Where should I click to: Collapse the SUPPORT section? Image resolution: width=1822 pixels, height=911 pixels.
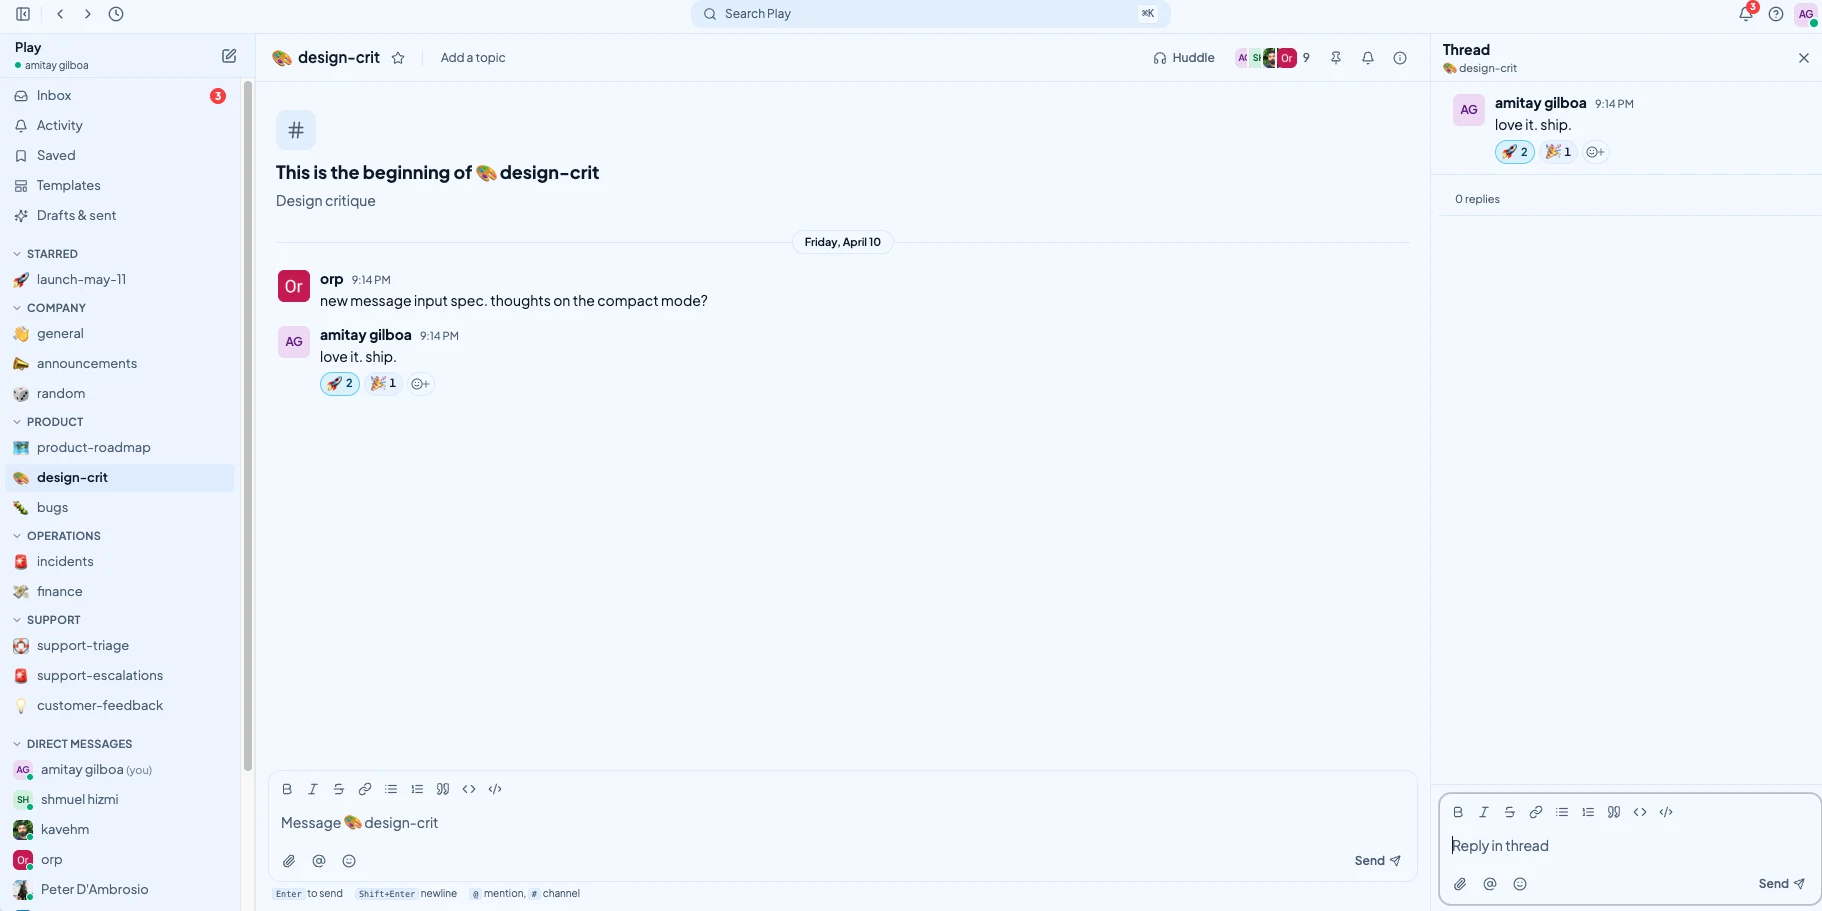click(46, 620)
